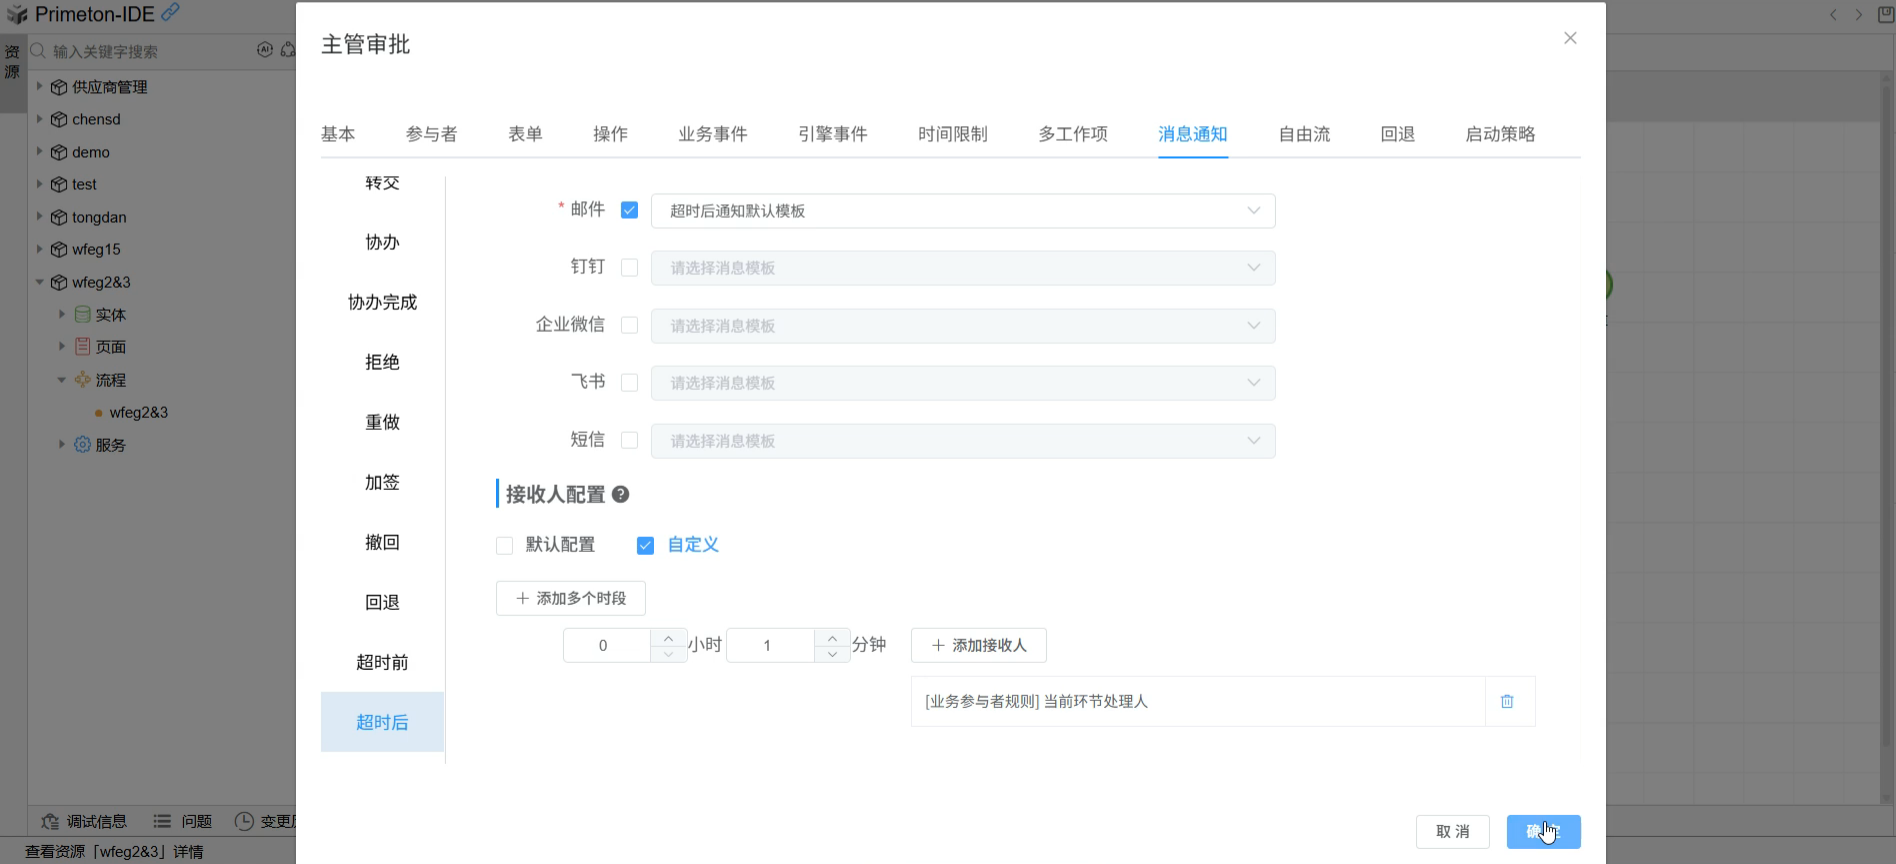Close the 主管审批 dialog with X
This screenshot has height=864, width=1896.
pos(1570,38)
